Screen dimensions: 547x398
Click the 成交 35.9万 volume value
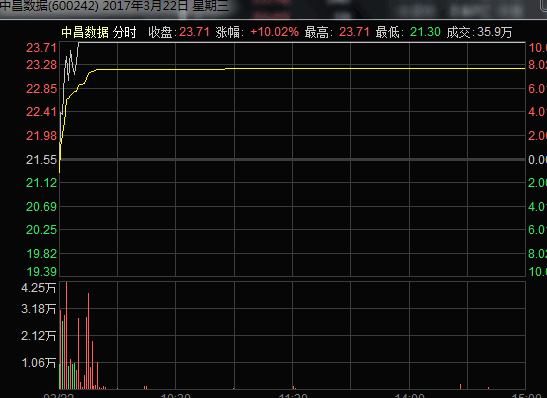[494, 32]
